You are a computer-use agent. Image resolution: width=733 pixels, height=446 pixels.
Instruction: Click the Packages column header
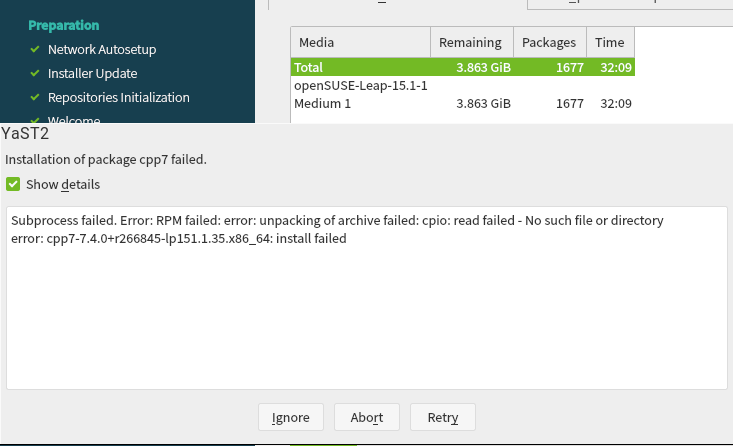549,43
